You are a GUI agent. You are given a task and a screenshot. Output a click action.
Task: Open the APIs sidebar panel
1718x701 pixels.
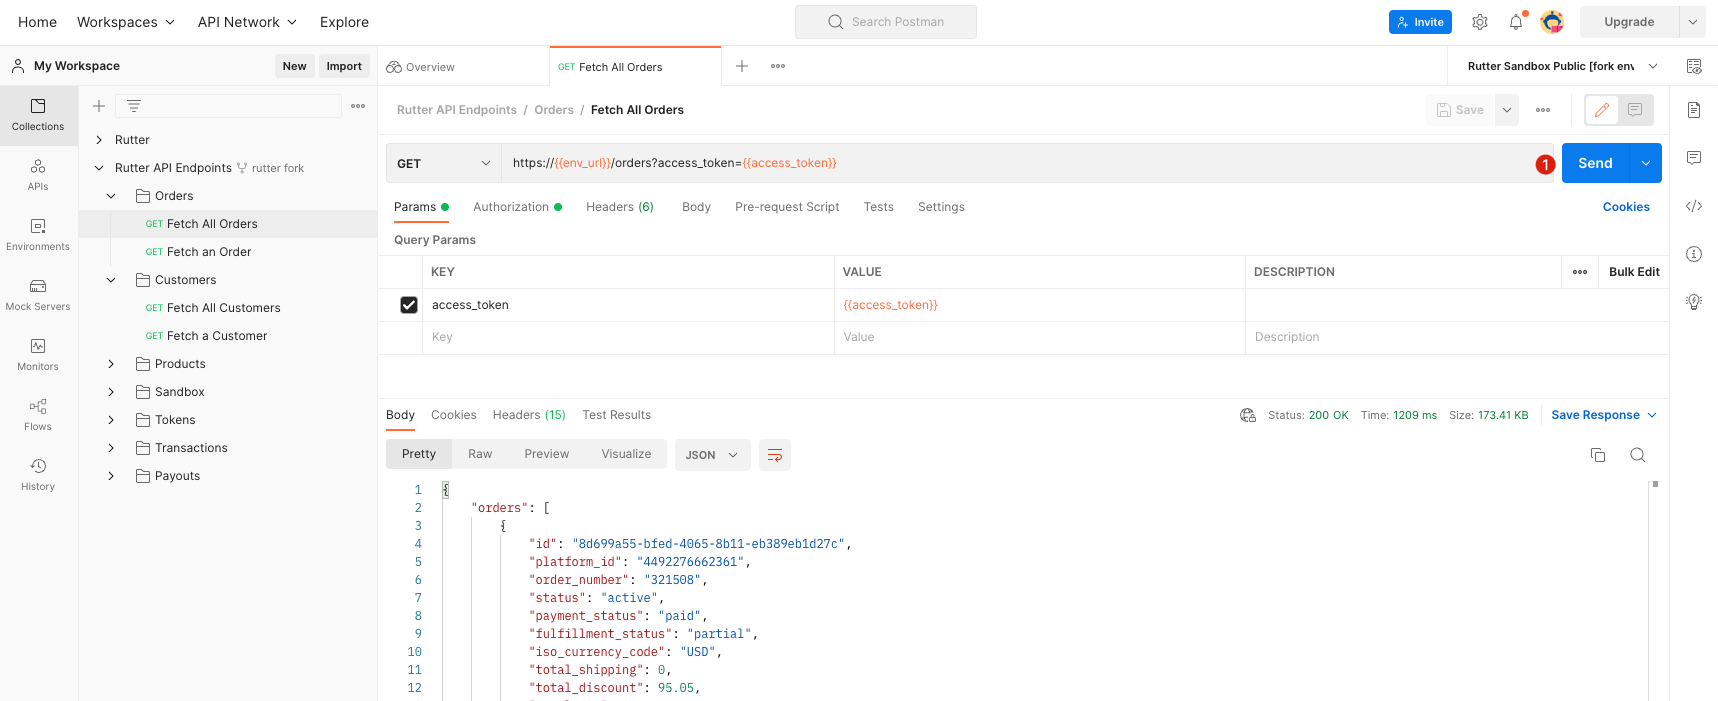(x=38, y=175)
